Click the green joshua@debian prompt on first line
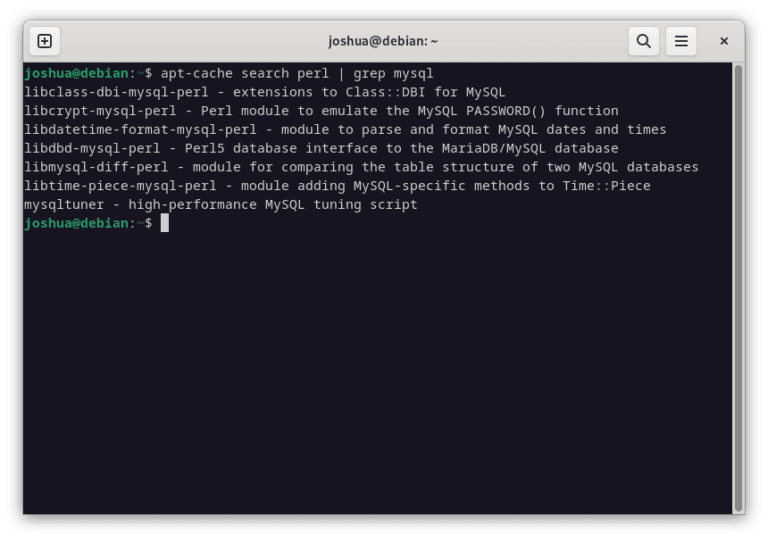768x540 pixels. tap(76, 74)
